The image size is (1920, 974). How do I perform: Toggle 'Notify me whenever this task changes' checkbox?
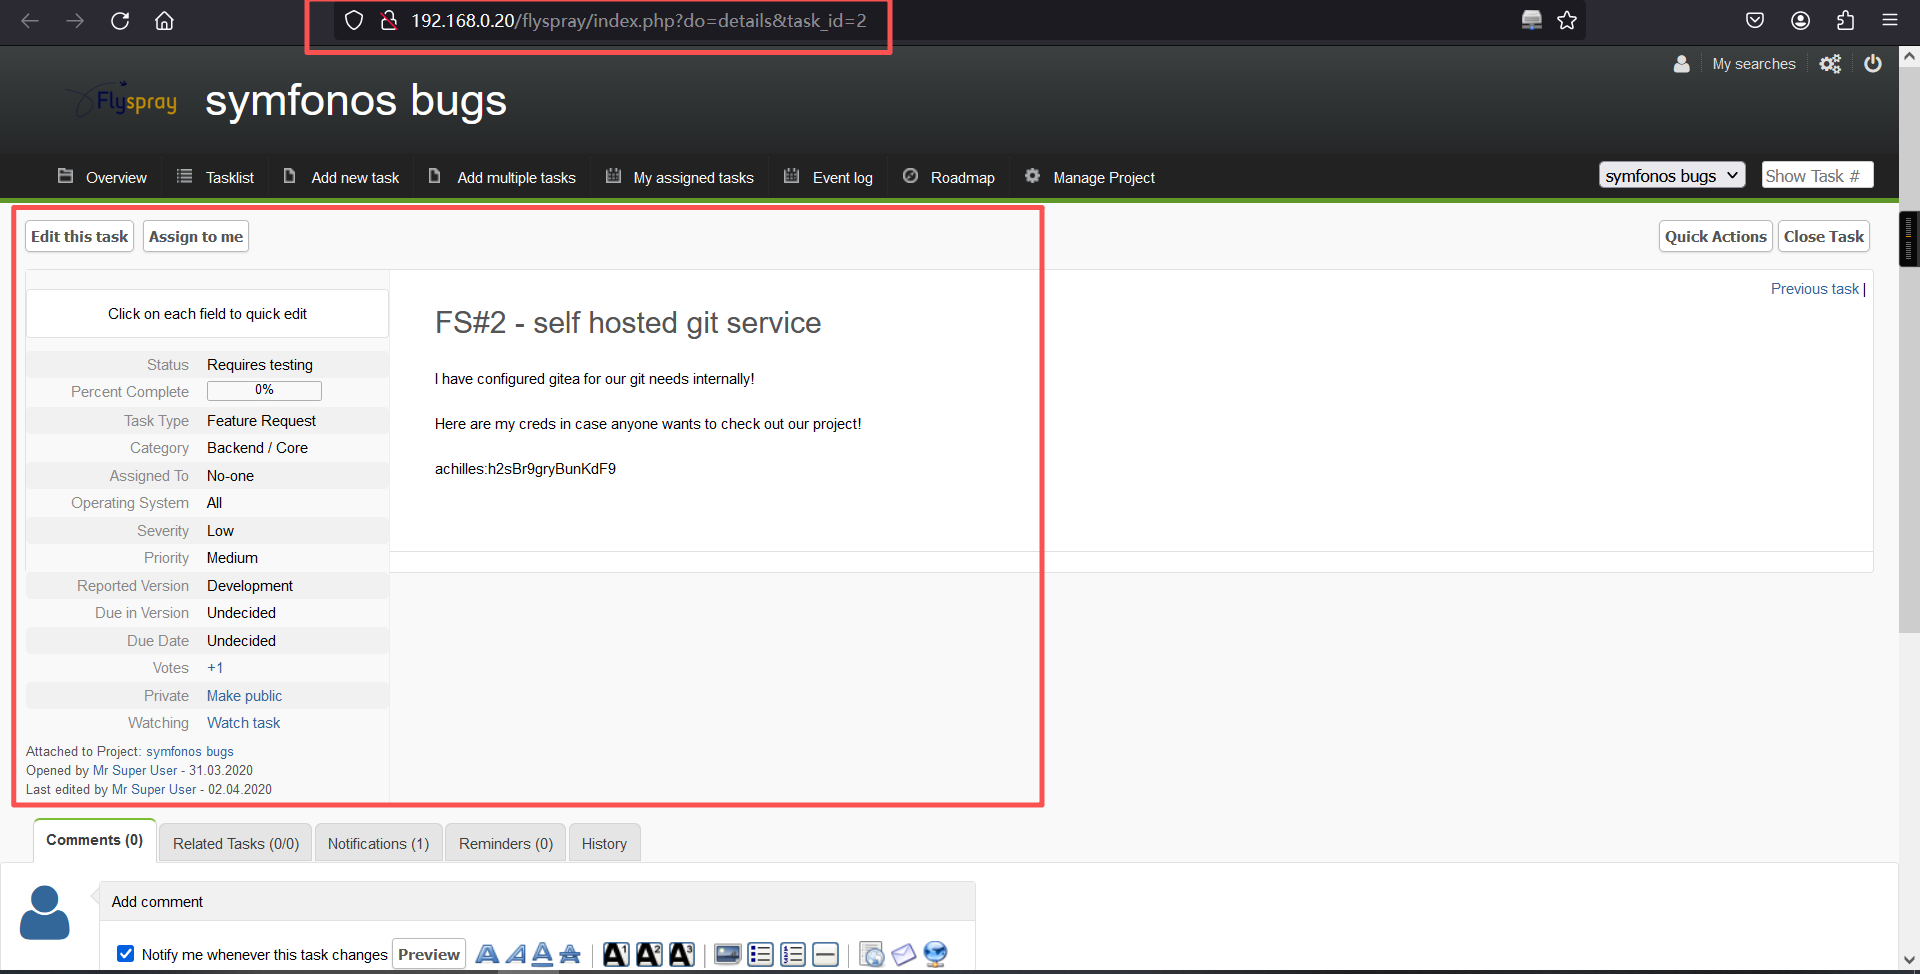125,954
